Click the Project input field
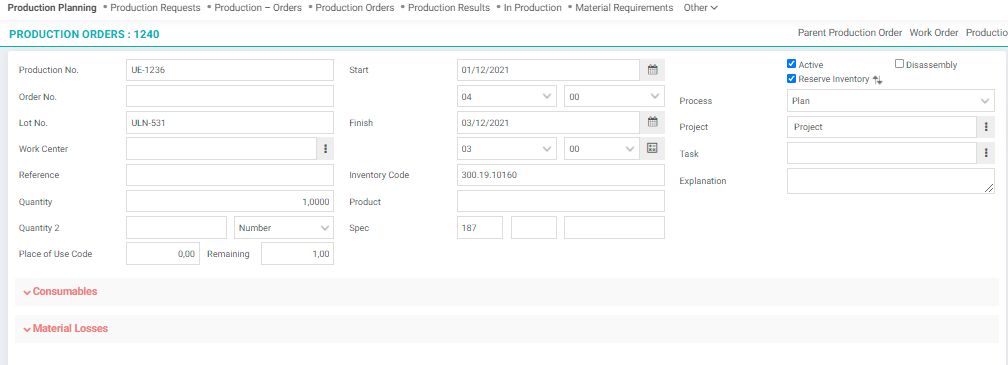The height and width of the screenshot is (365, 1008). [882, 127]
